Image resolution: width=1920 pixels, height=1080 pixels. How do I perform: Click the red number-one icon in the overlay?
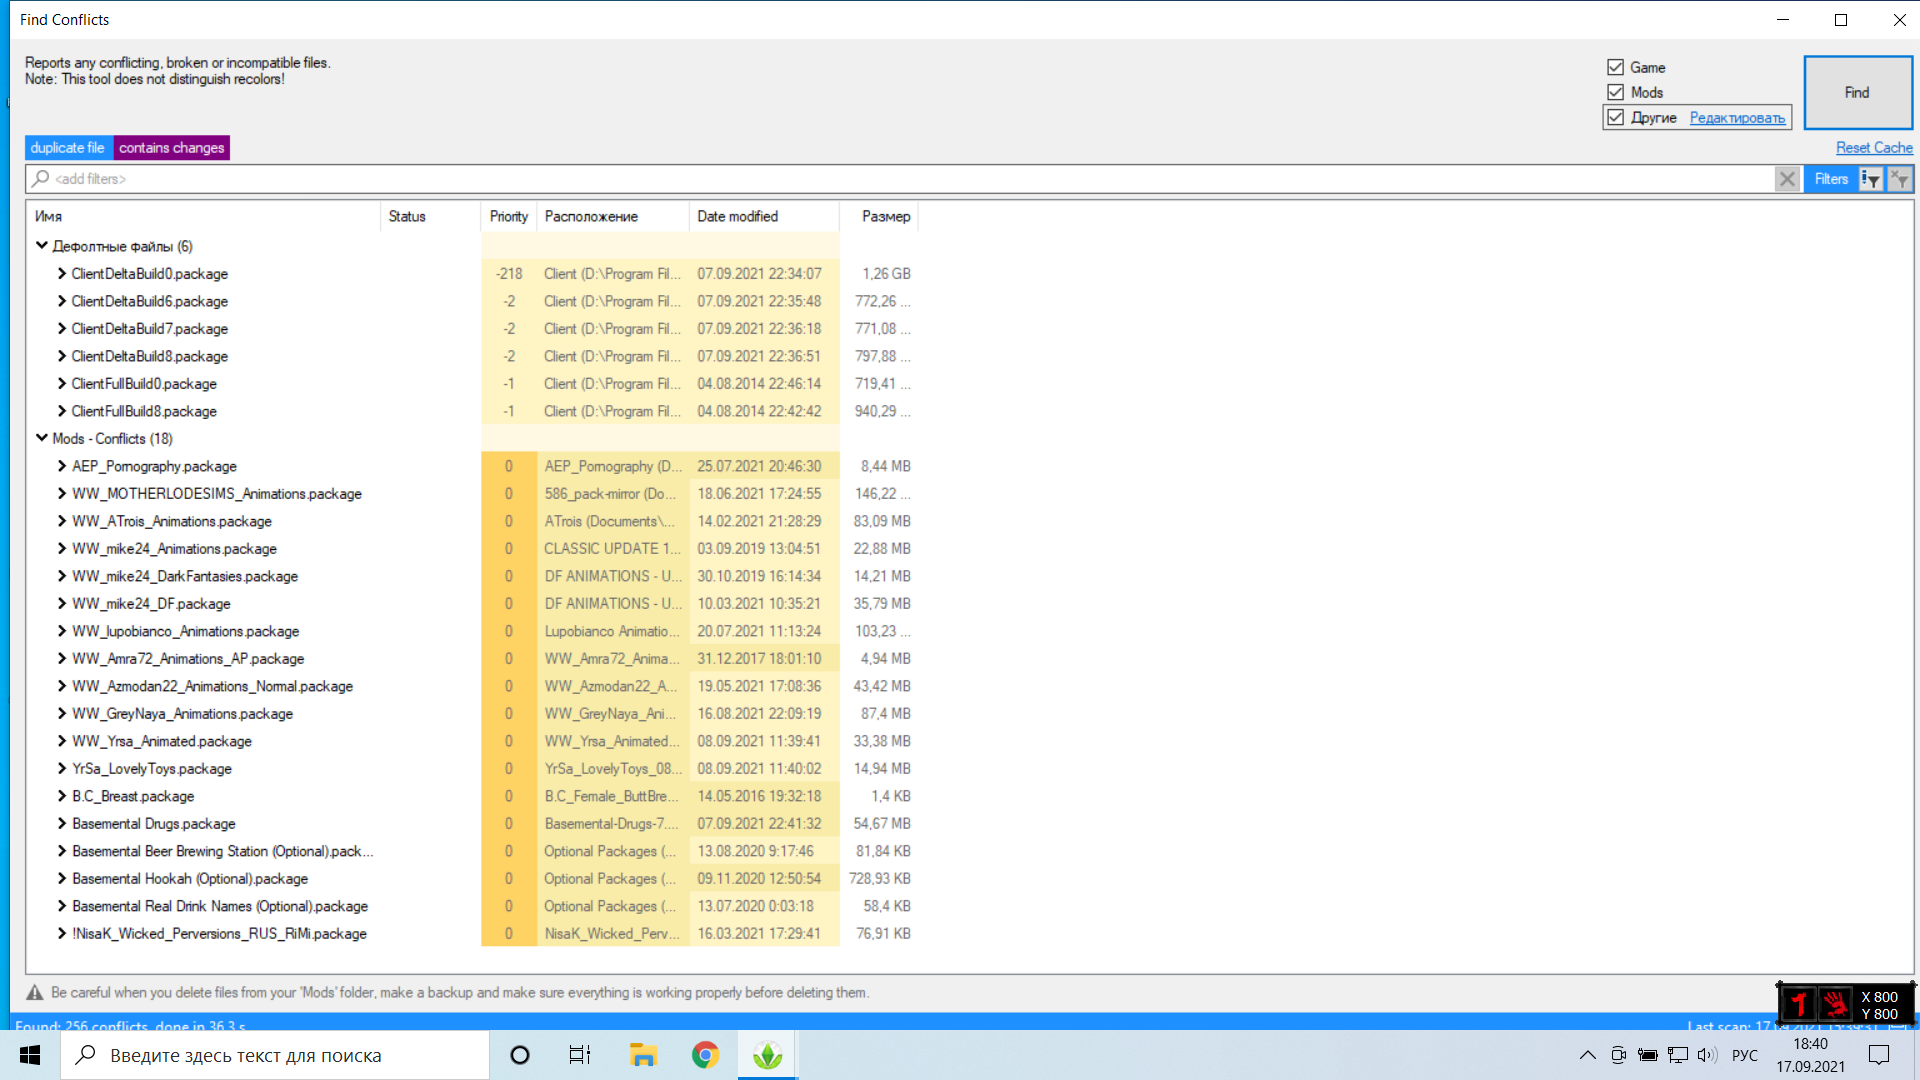click(1799, 1004)
